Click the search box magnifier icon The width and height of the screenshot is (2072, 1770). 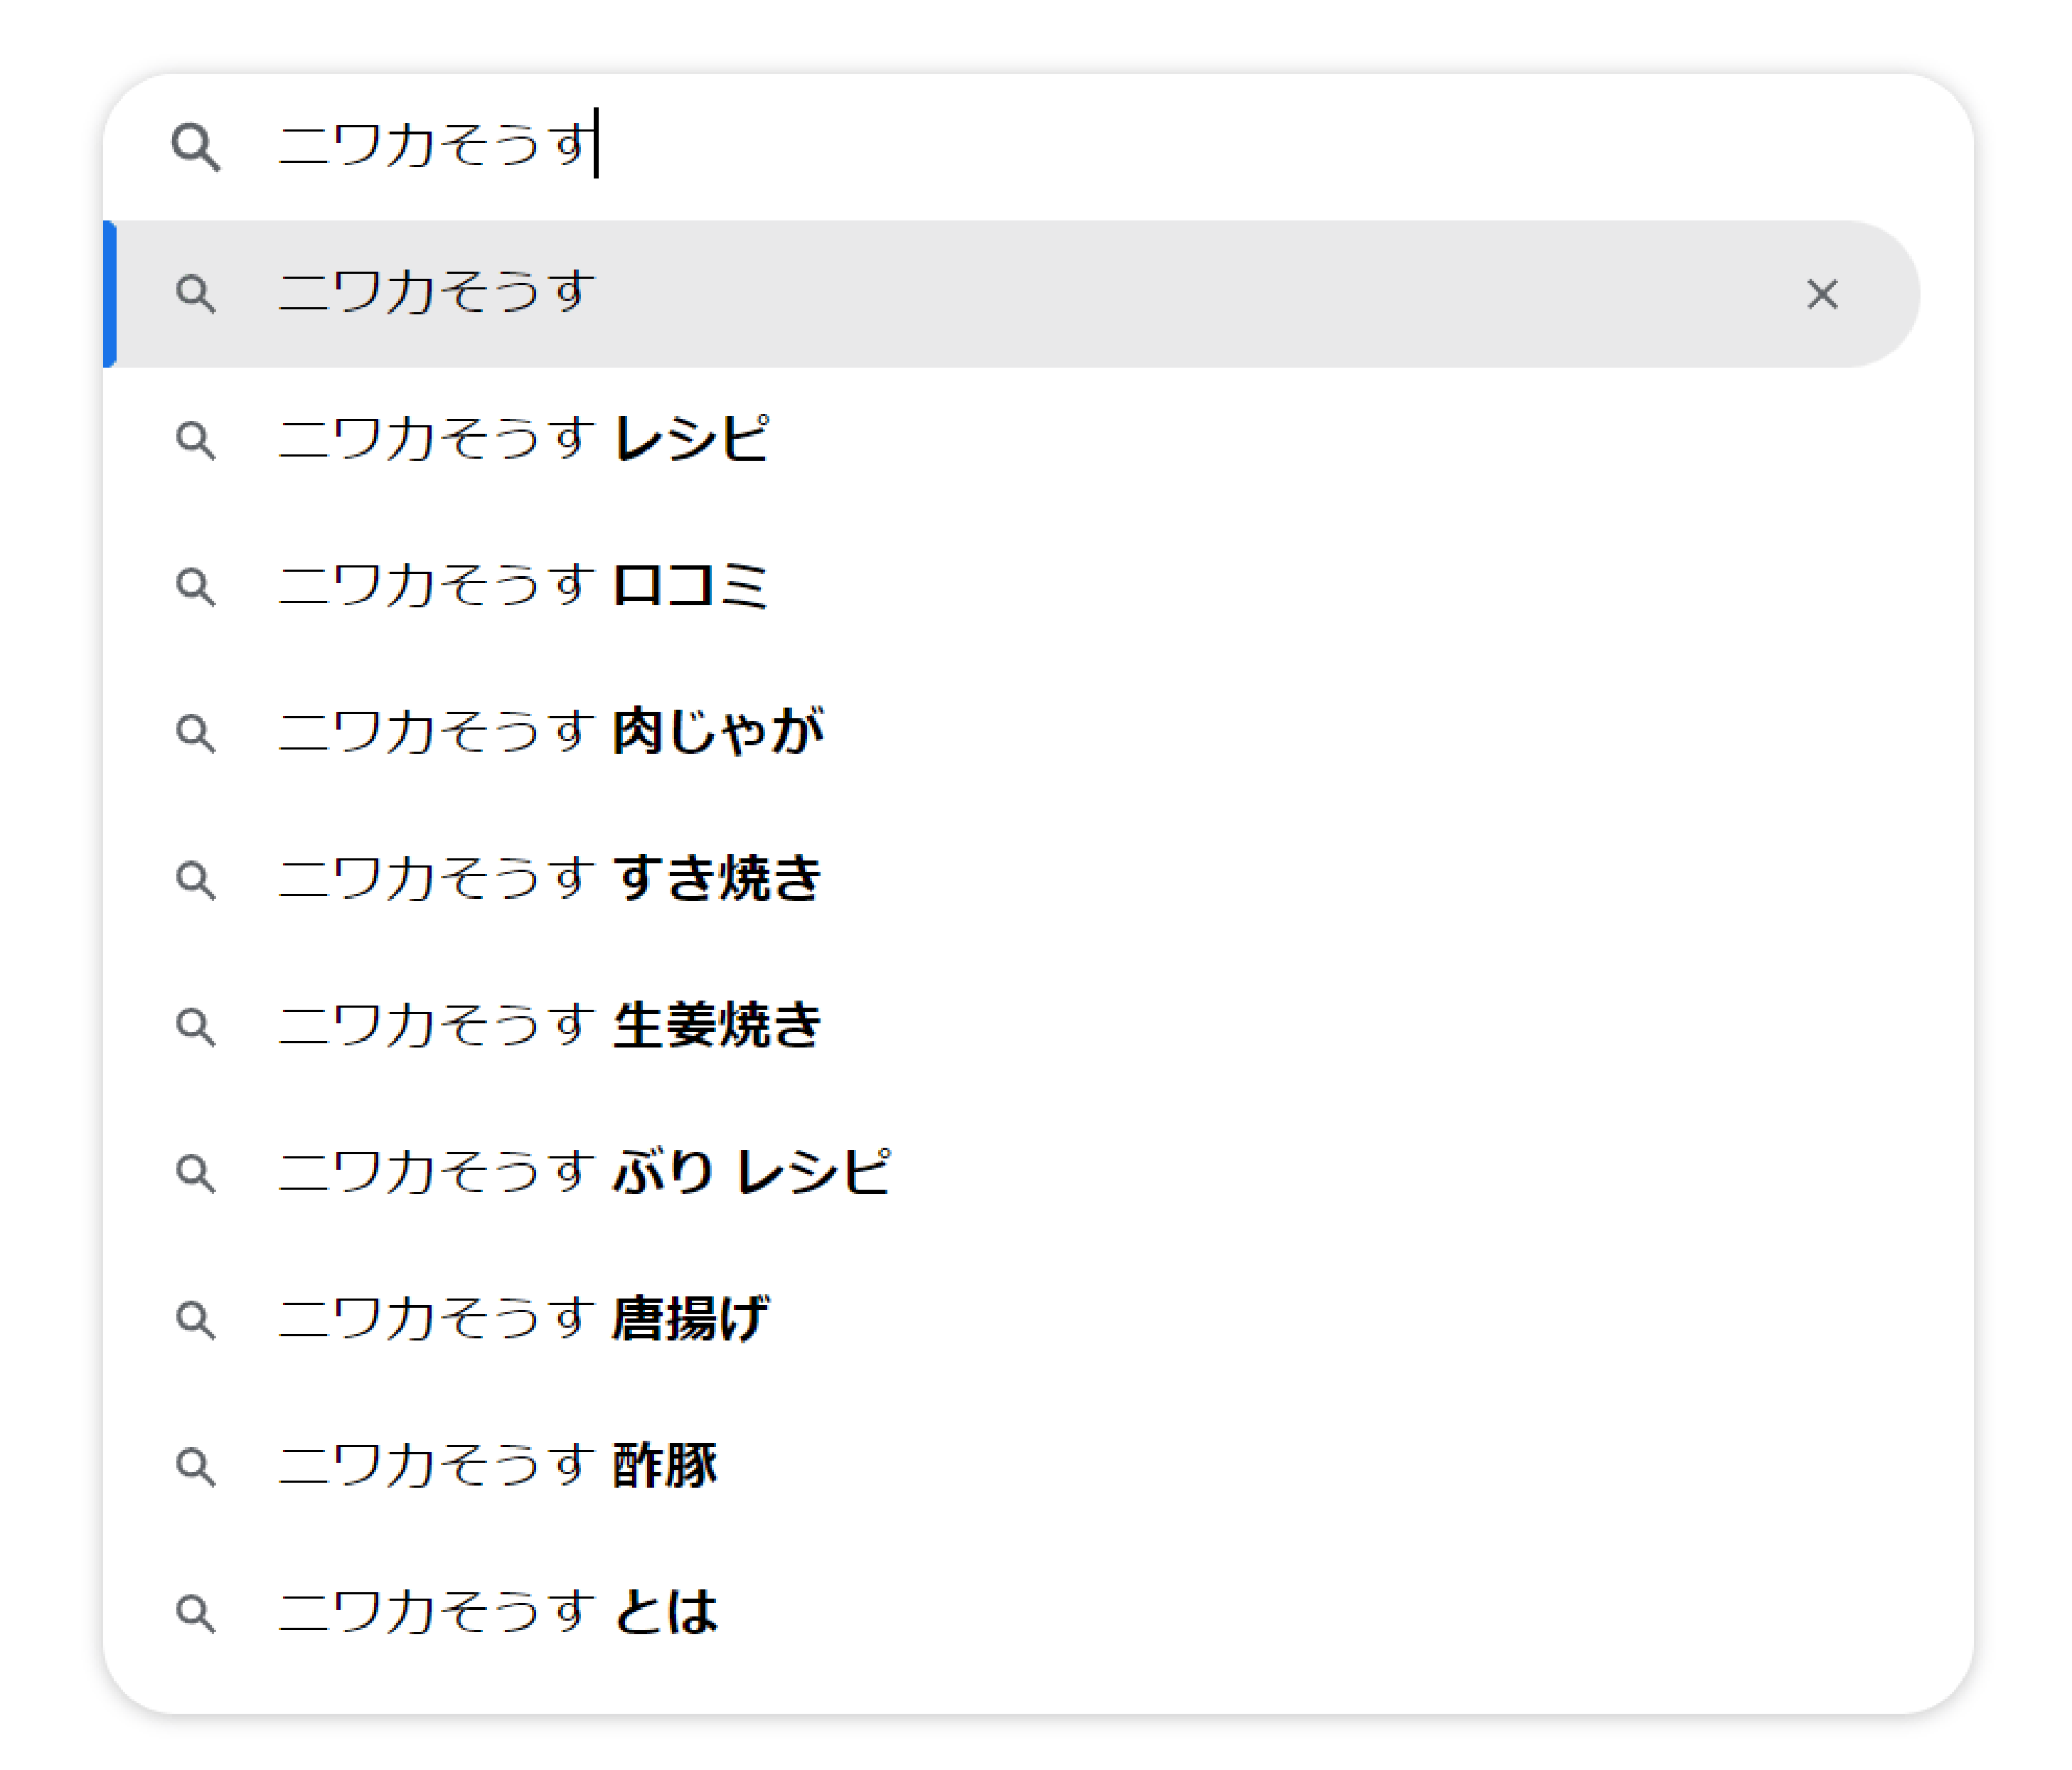195,148
